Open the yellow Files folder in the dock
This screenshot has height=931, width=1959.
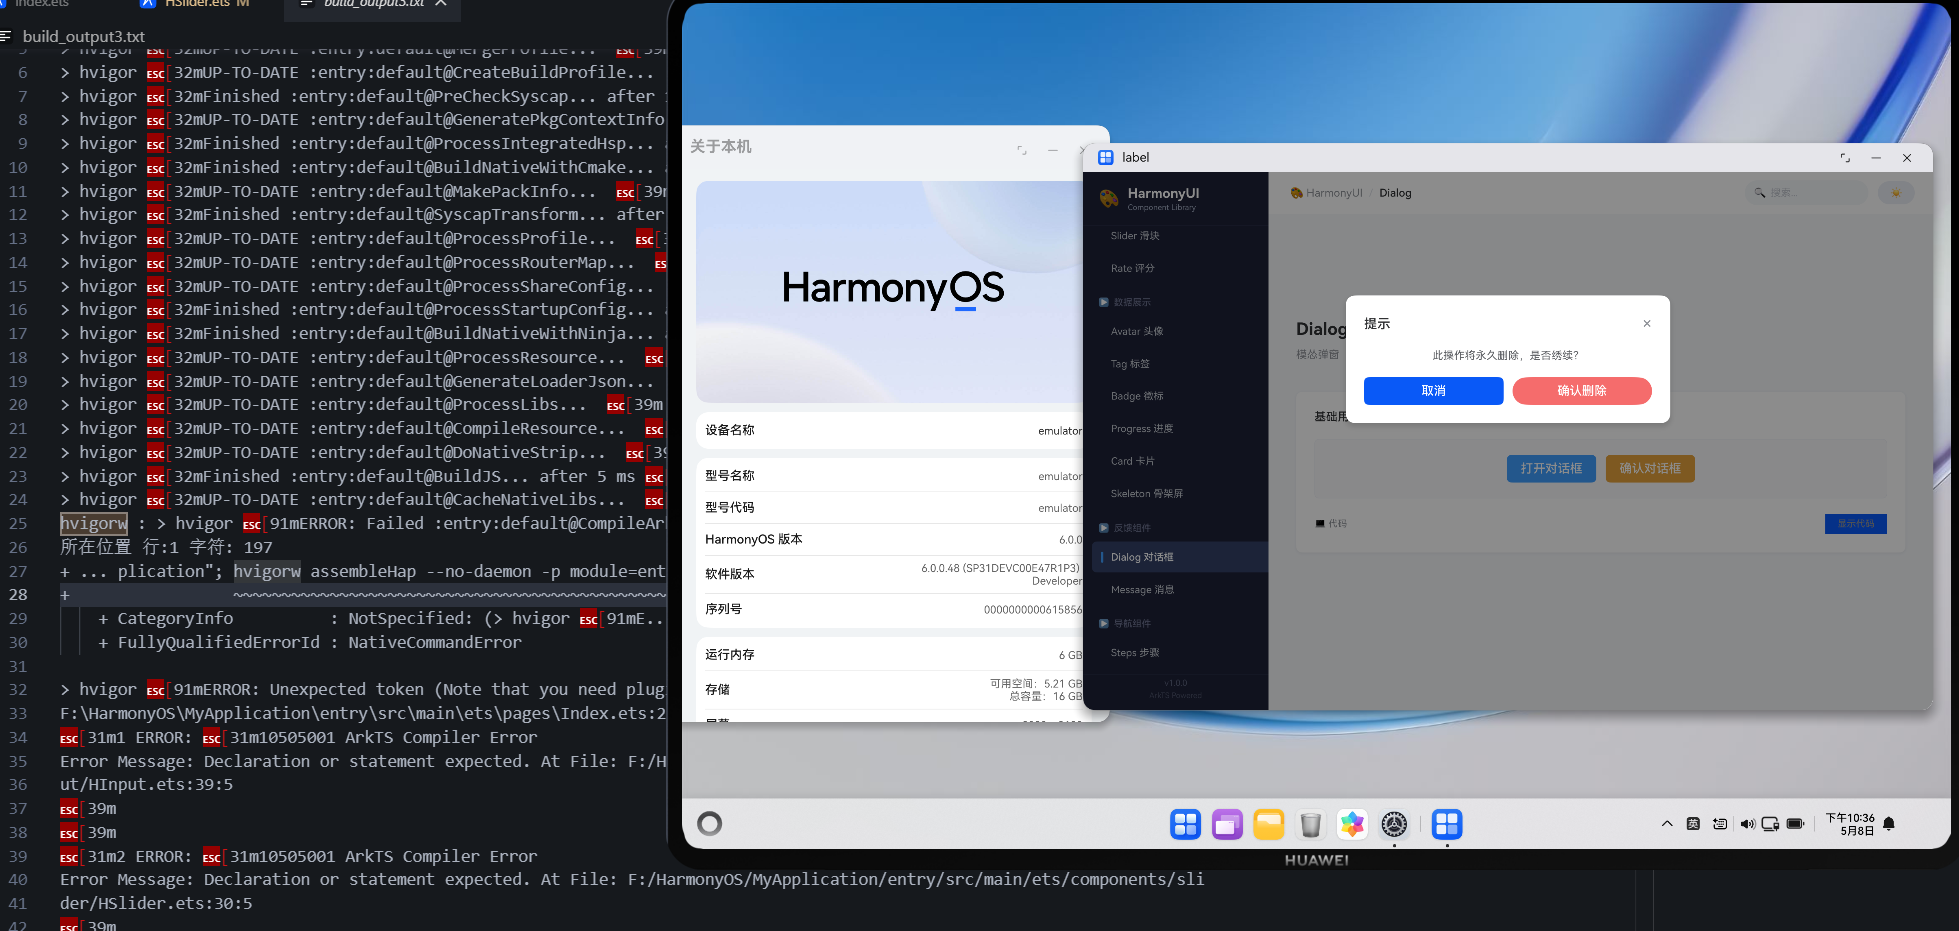pyautogui.click(x=1269, y=824)
